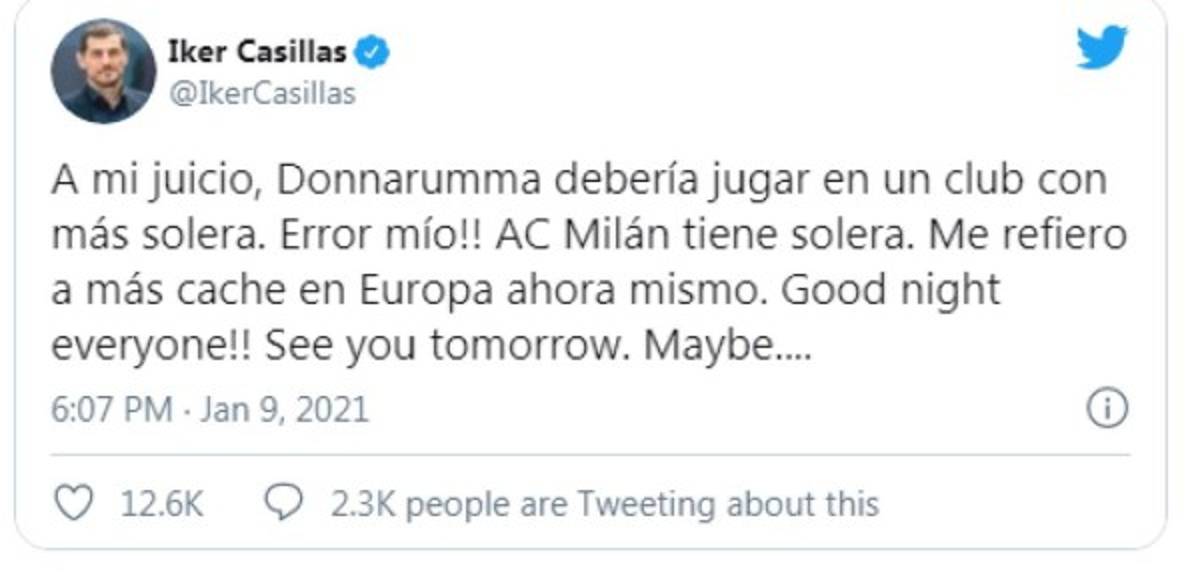Click the 12.6K likes count
The width and height of the screenshot is (1200, 578).
162,504
